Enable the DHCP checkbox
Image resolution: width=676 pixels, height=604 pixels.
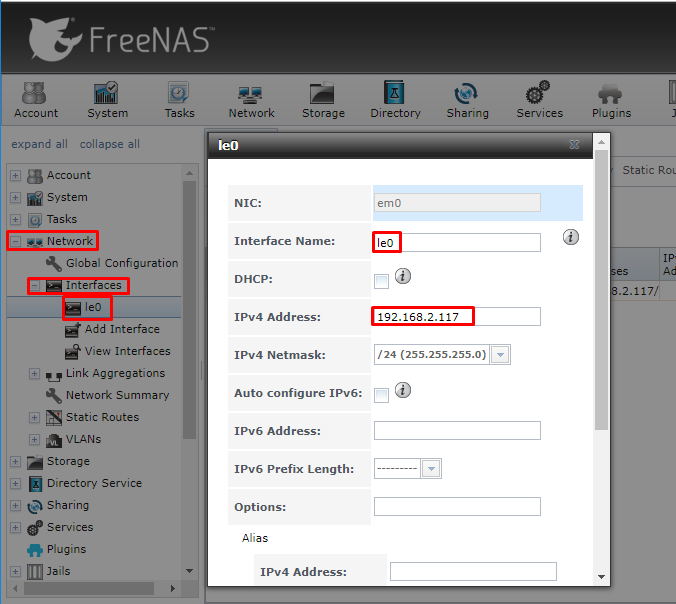click(x=381, y=281)
